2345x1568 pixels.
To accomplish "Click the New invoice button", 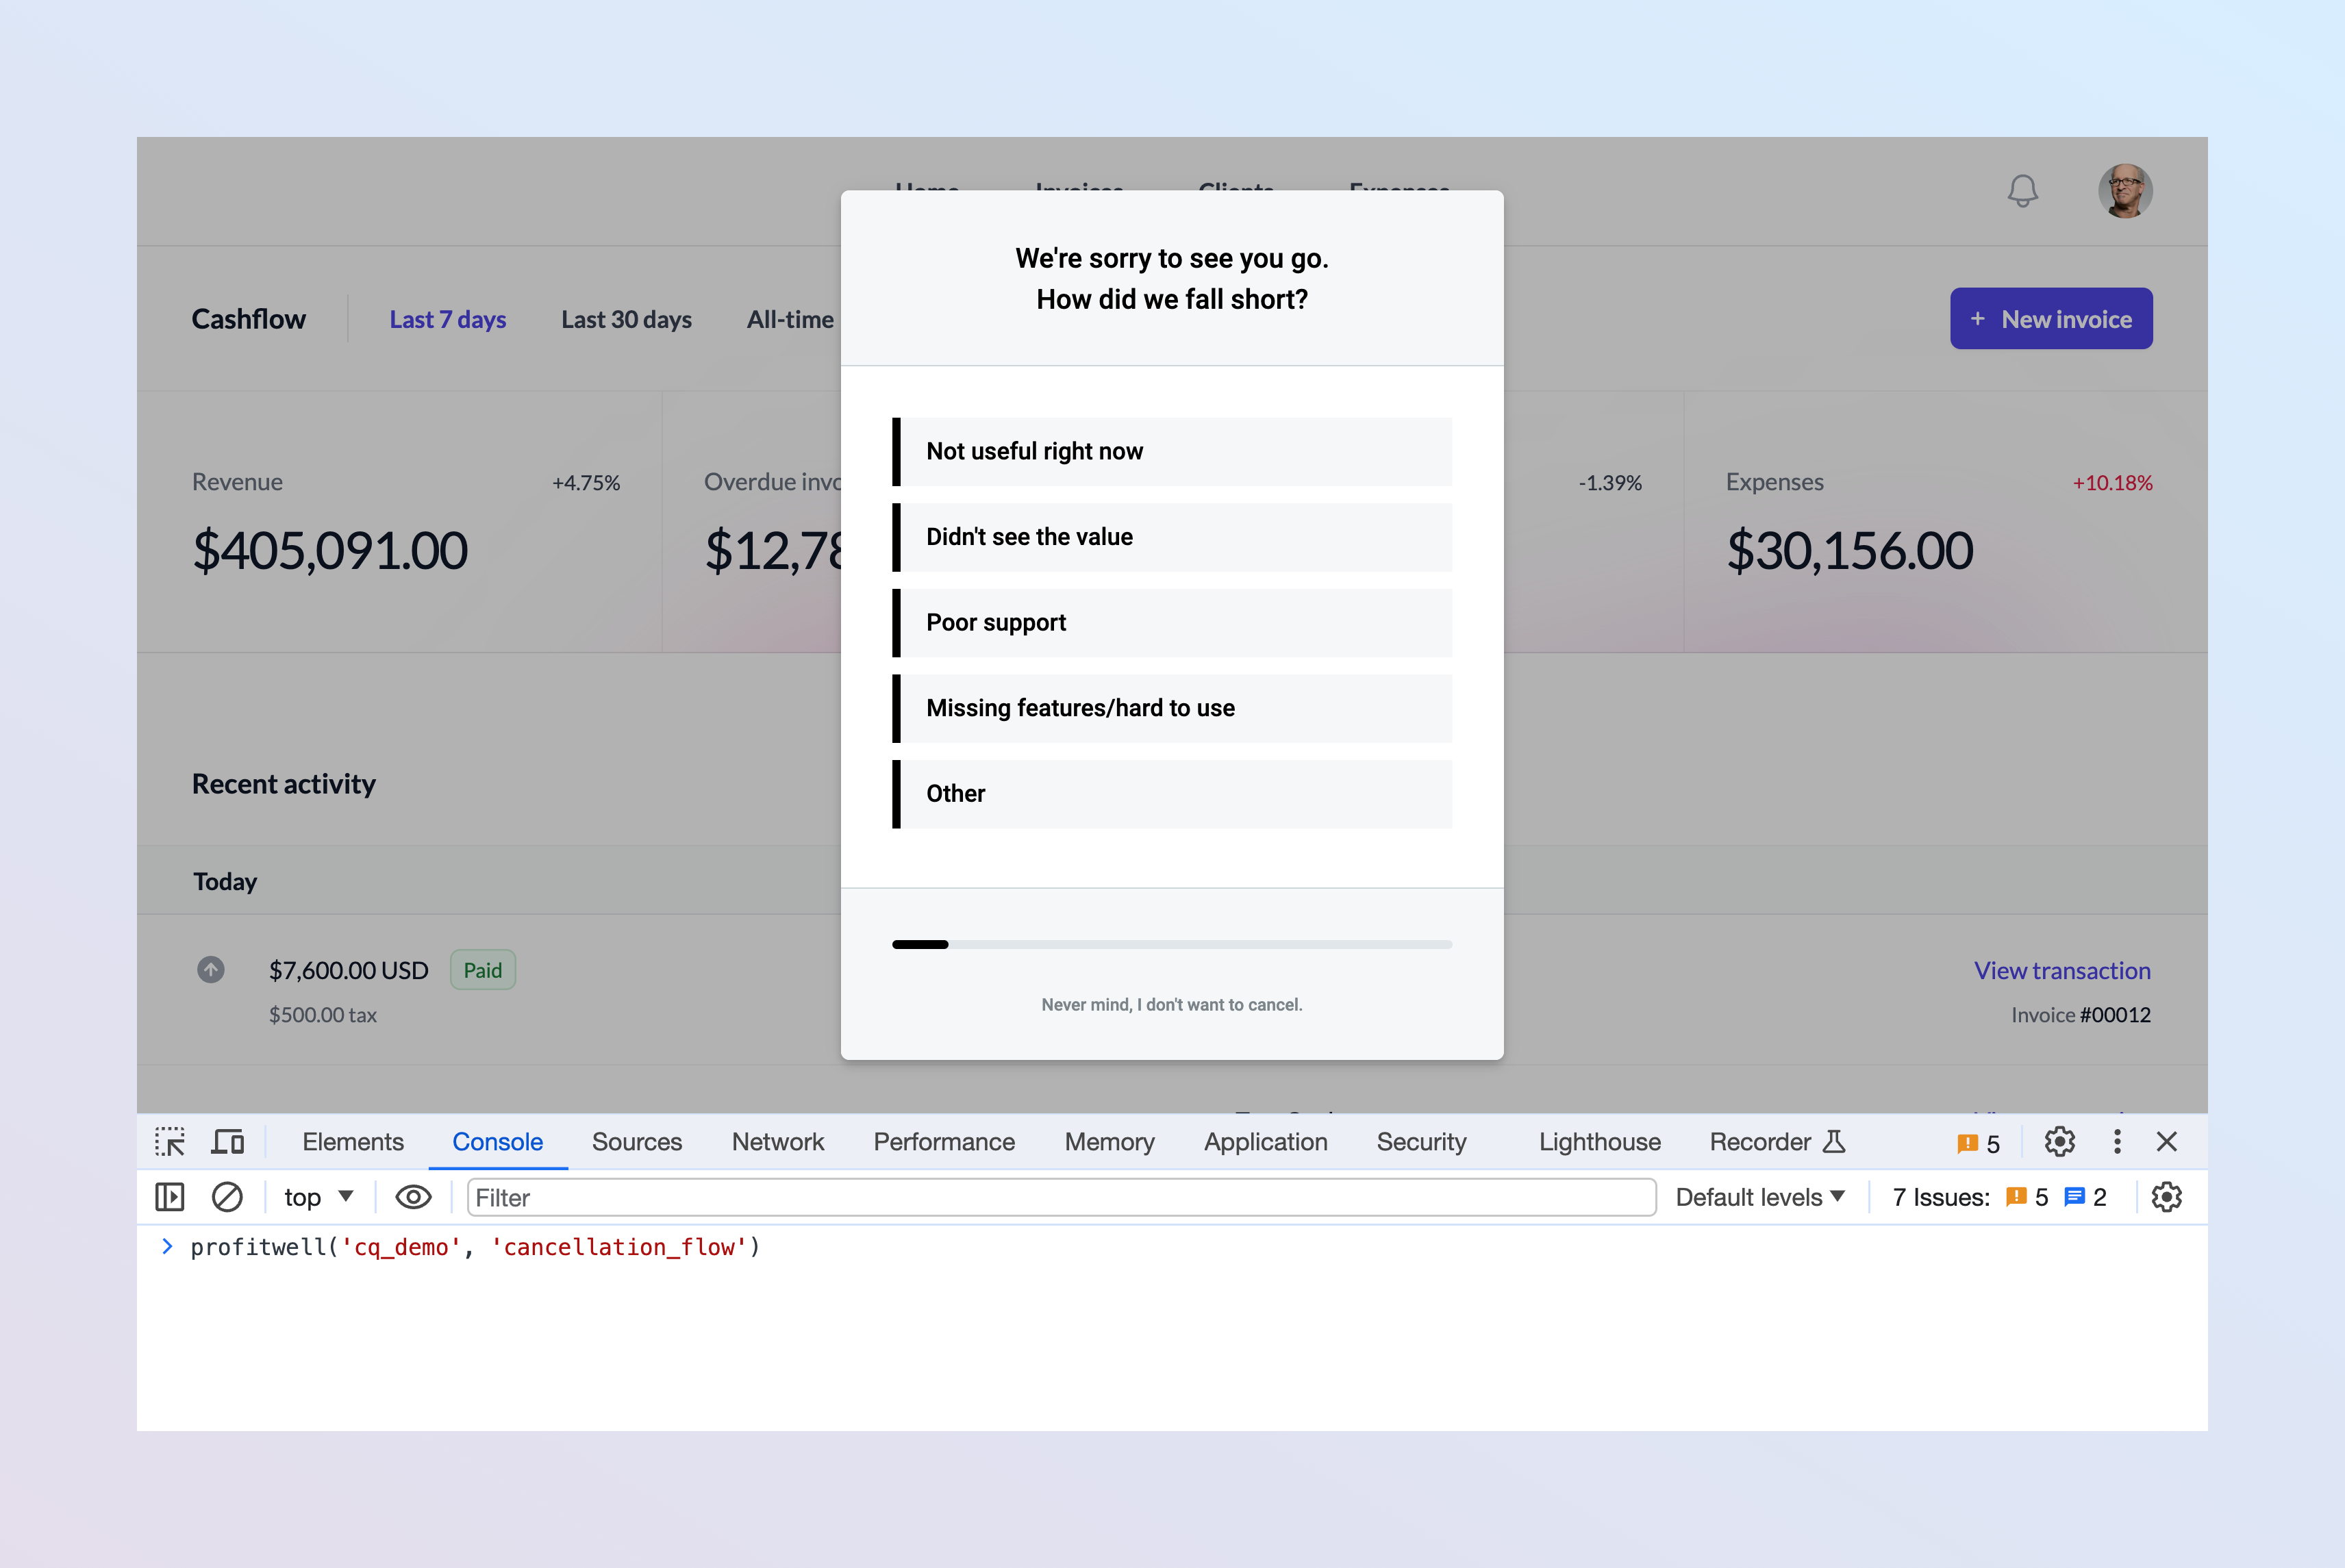I will pos(2051,318).
